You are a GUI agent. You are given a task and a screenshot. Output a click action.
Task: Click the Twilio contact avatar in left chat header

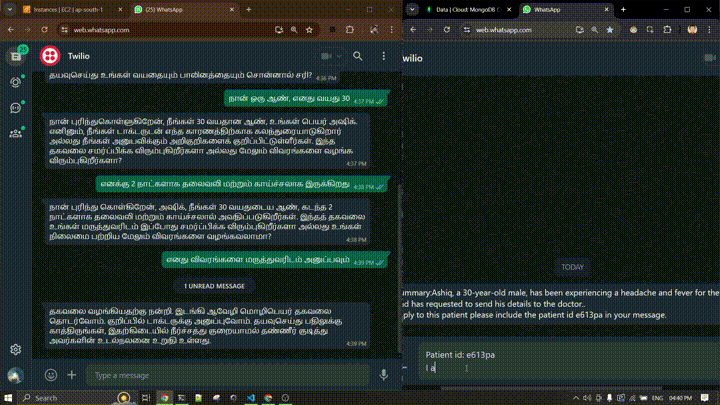coord(50,56)
